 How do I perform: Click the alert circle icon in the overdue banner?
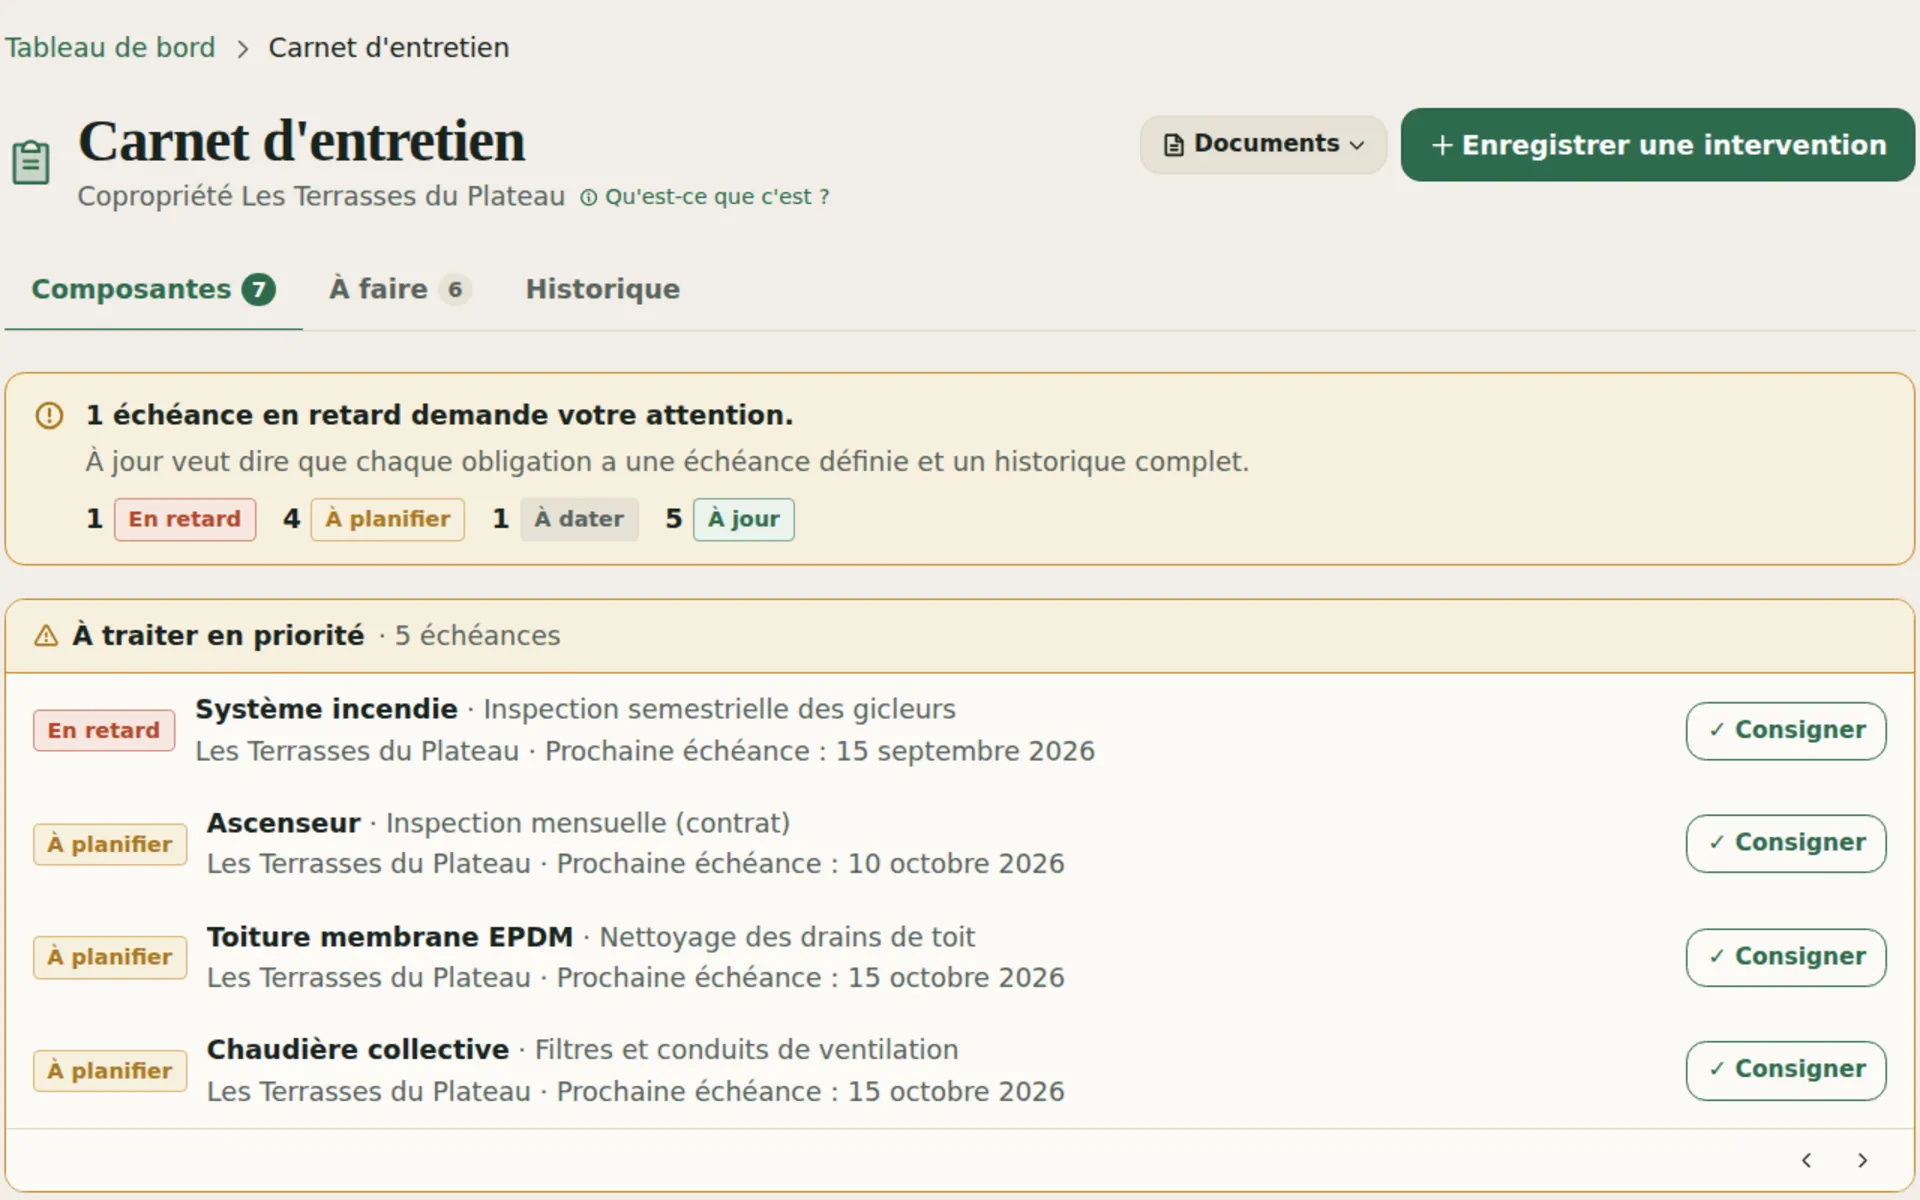click(49, 415)
